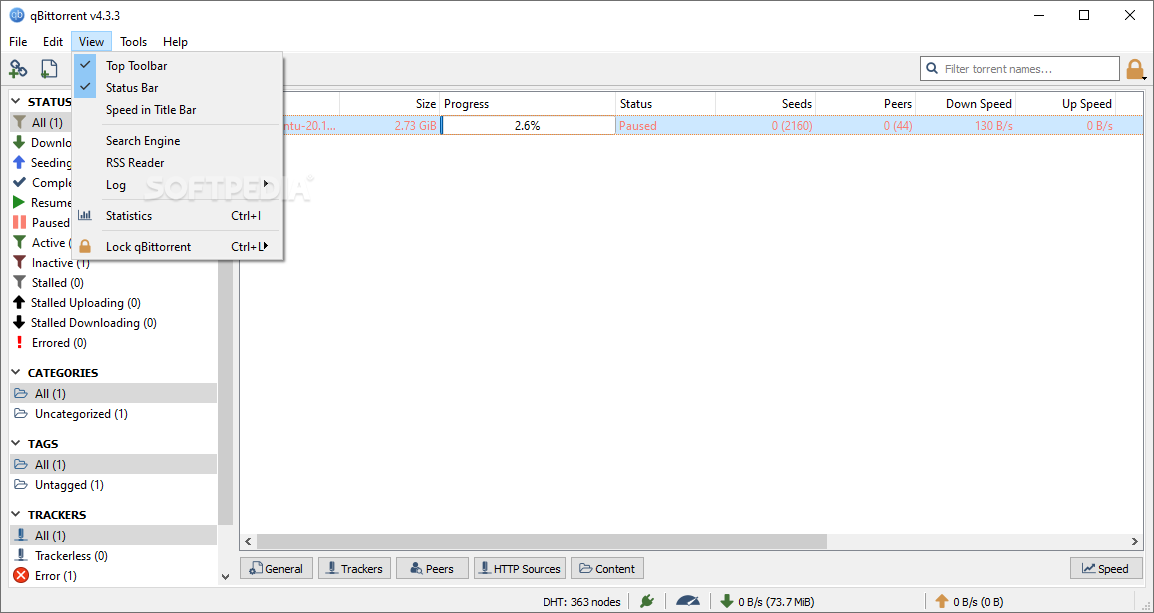
Task: Click the padlock icon beside Lock qBittorrent
Action: coord(85,247)
